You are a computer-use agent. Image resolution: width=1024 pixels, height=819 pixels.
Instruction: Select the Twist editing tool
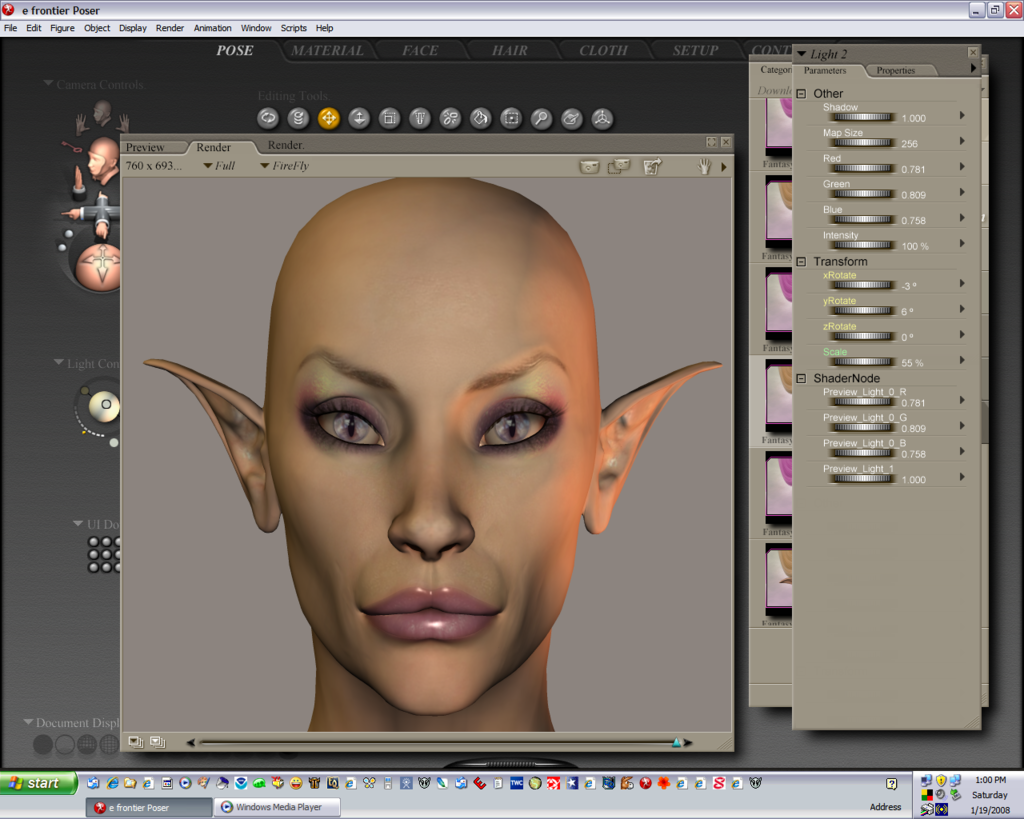pyautogui.click(x=298, y=119)
